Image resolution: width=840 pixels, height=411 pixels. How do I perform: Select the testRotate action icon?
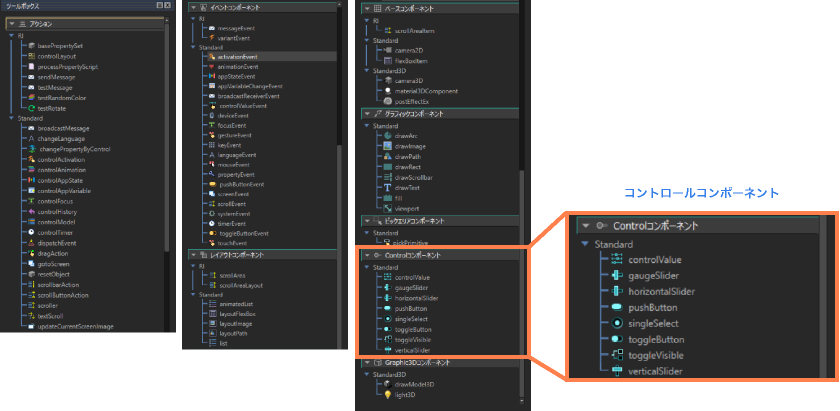pos(32,108)
